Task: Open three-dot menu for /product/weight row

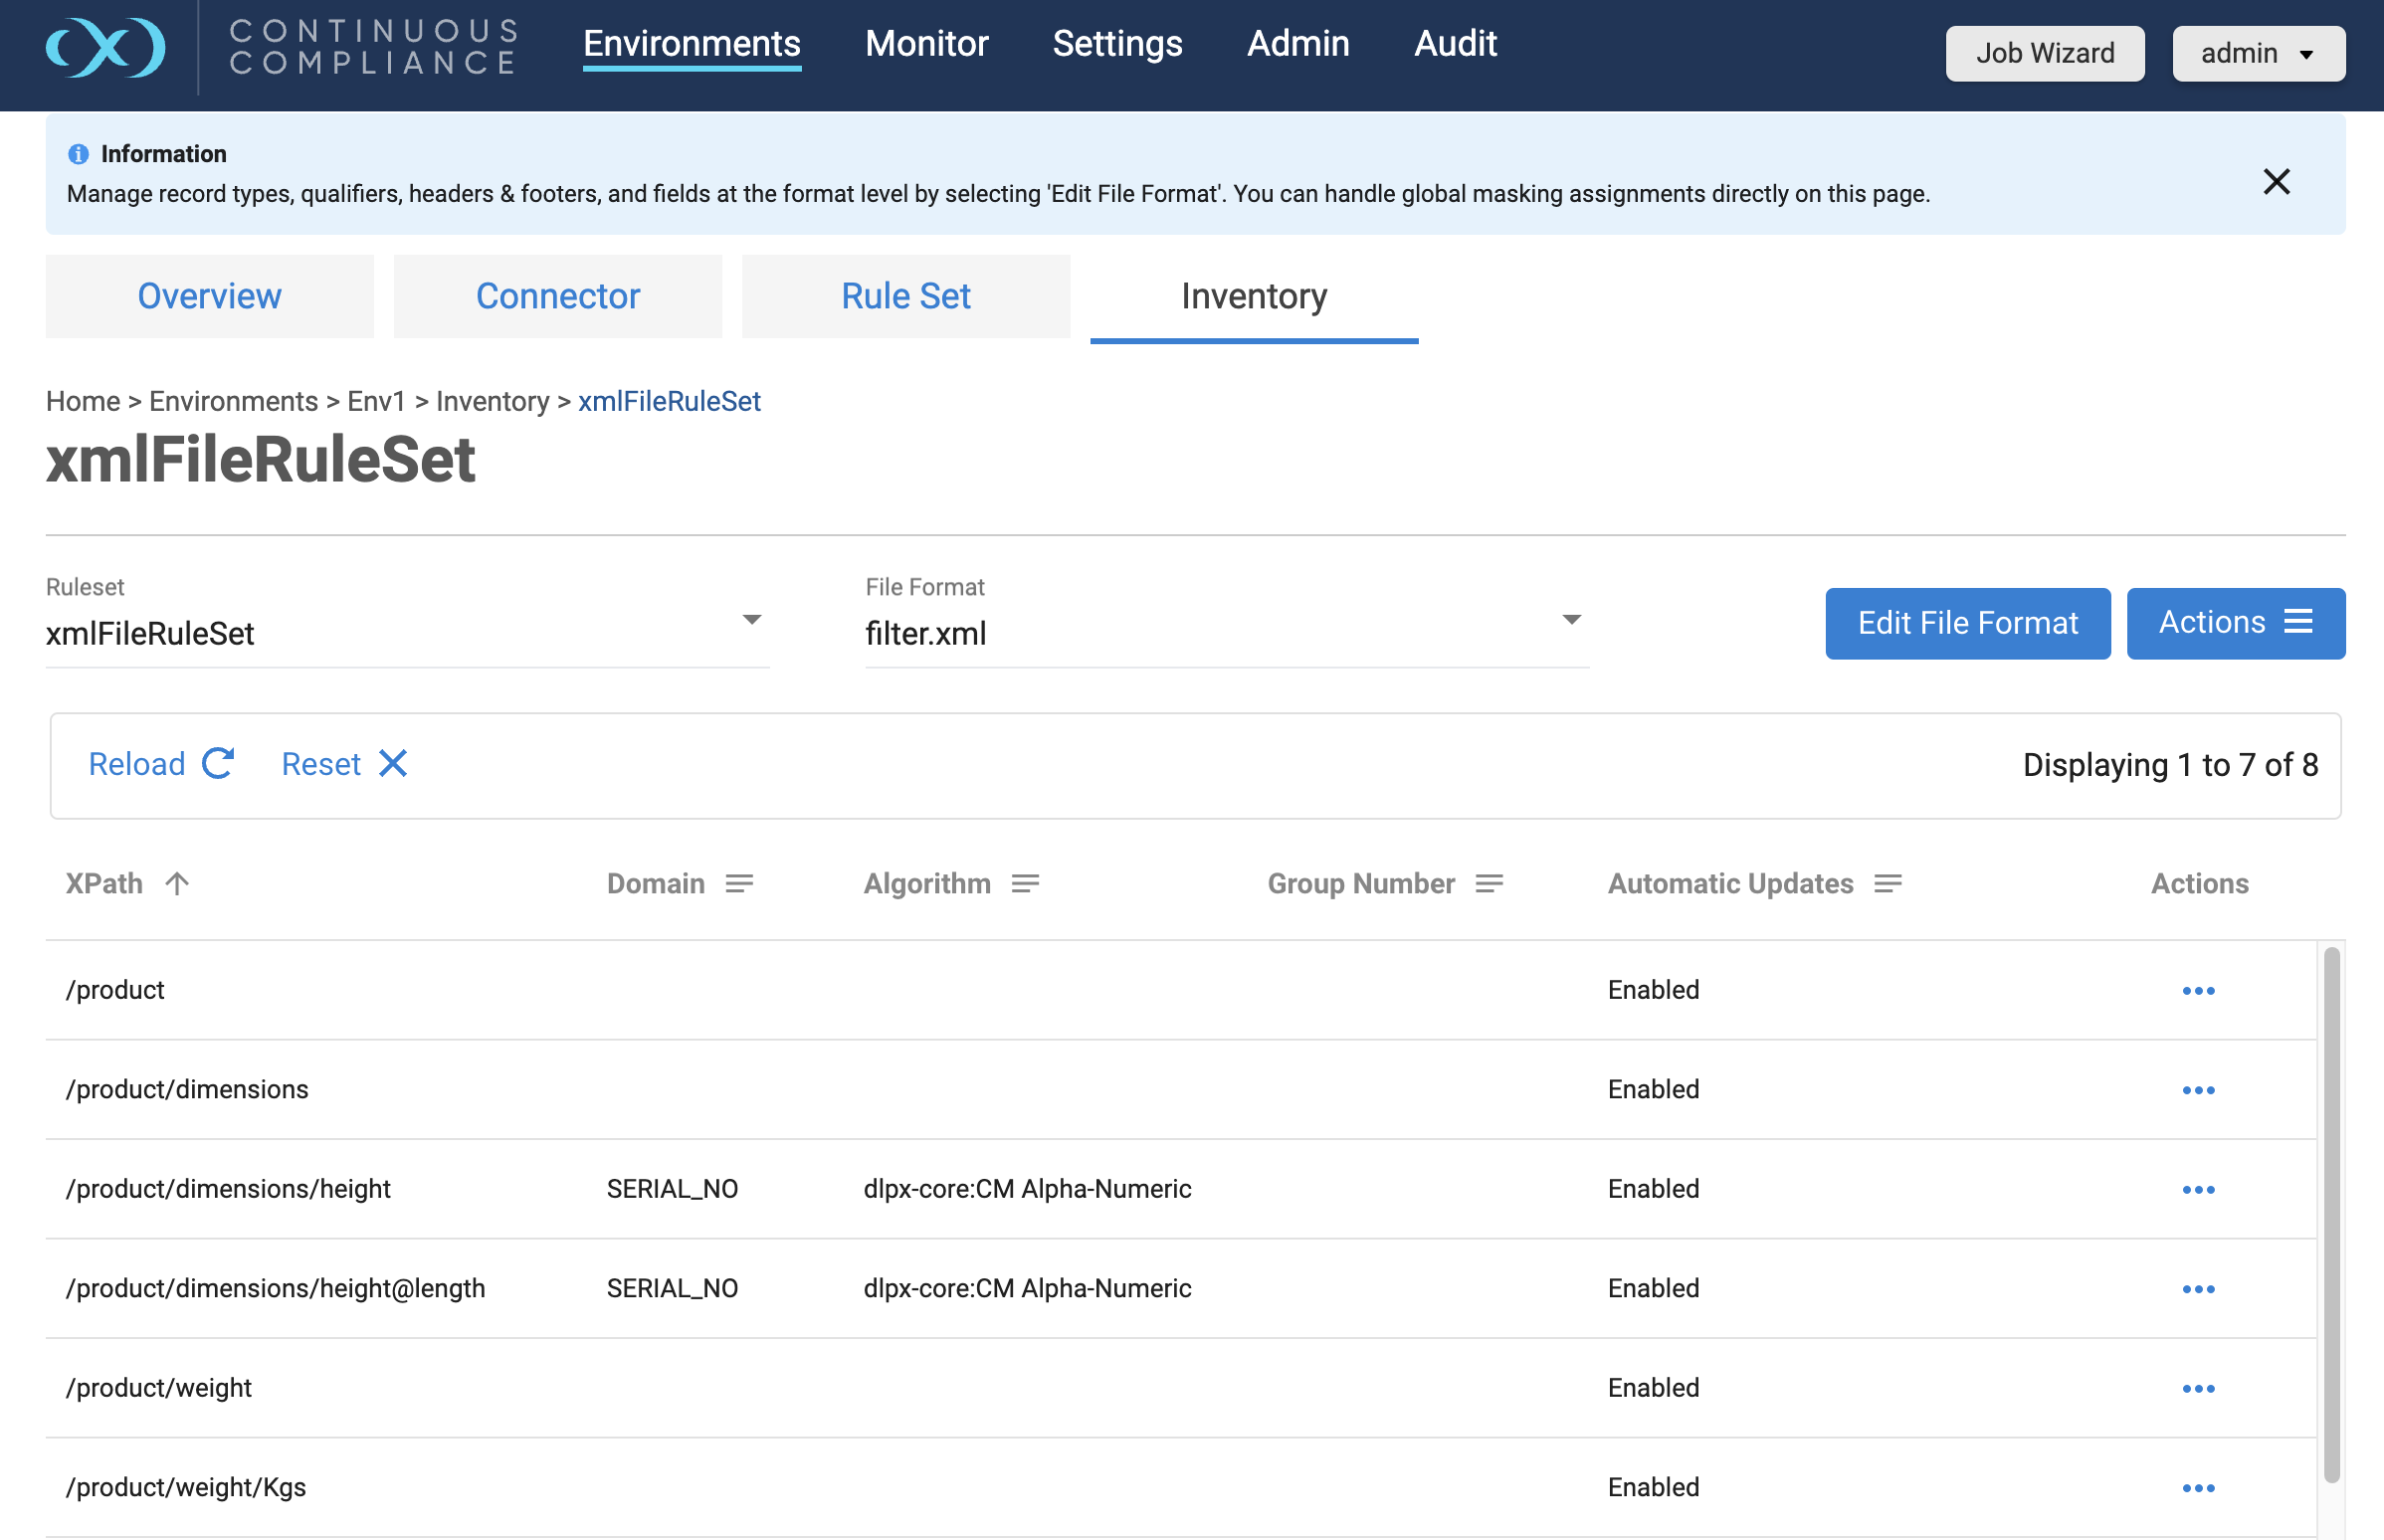Action: (2198, 1389)
